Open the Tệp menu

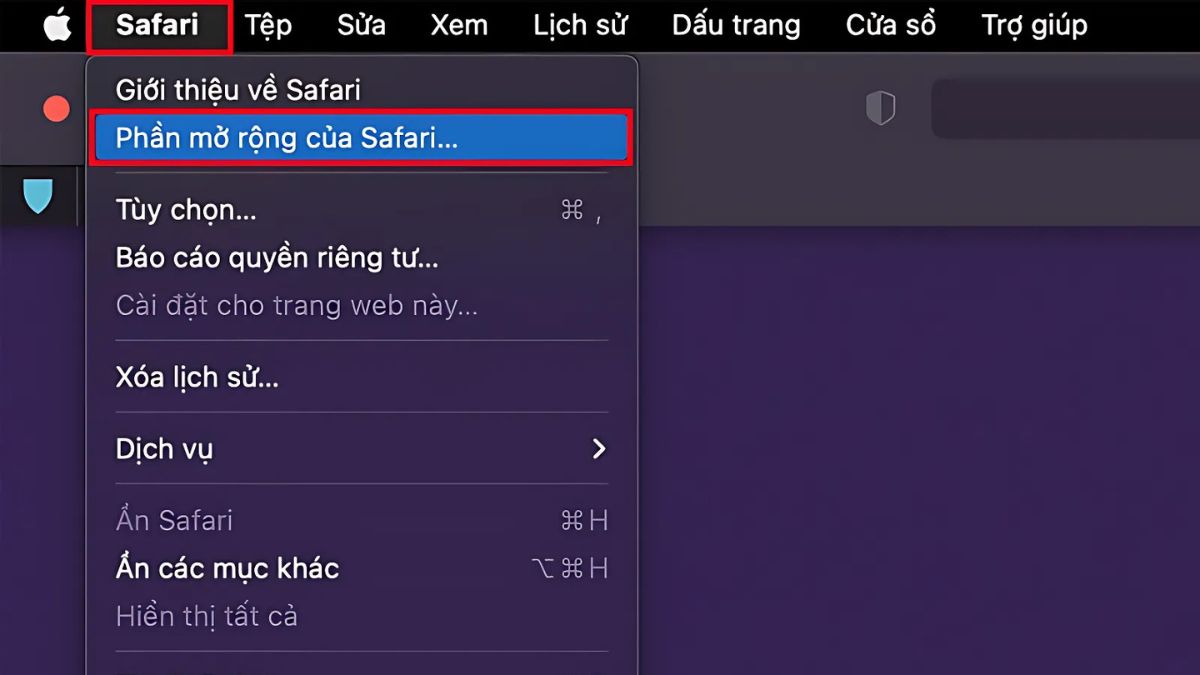coord(268,25)
